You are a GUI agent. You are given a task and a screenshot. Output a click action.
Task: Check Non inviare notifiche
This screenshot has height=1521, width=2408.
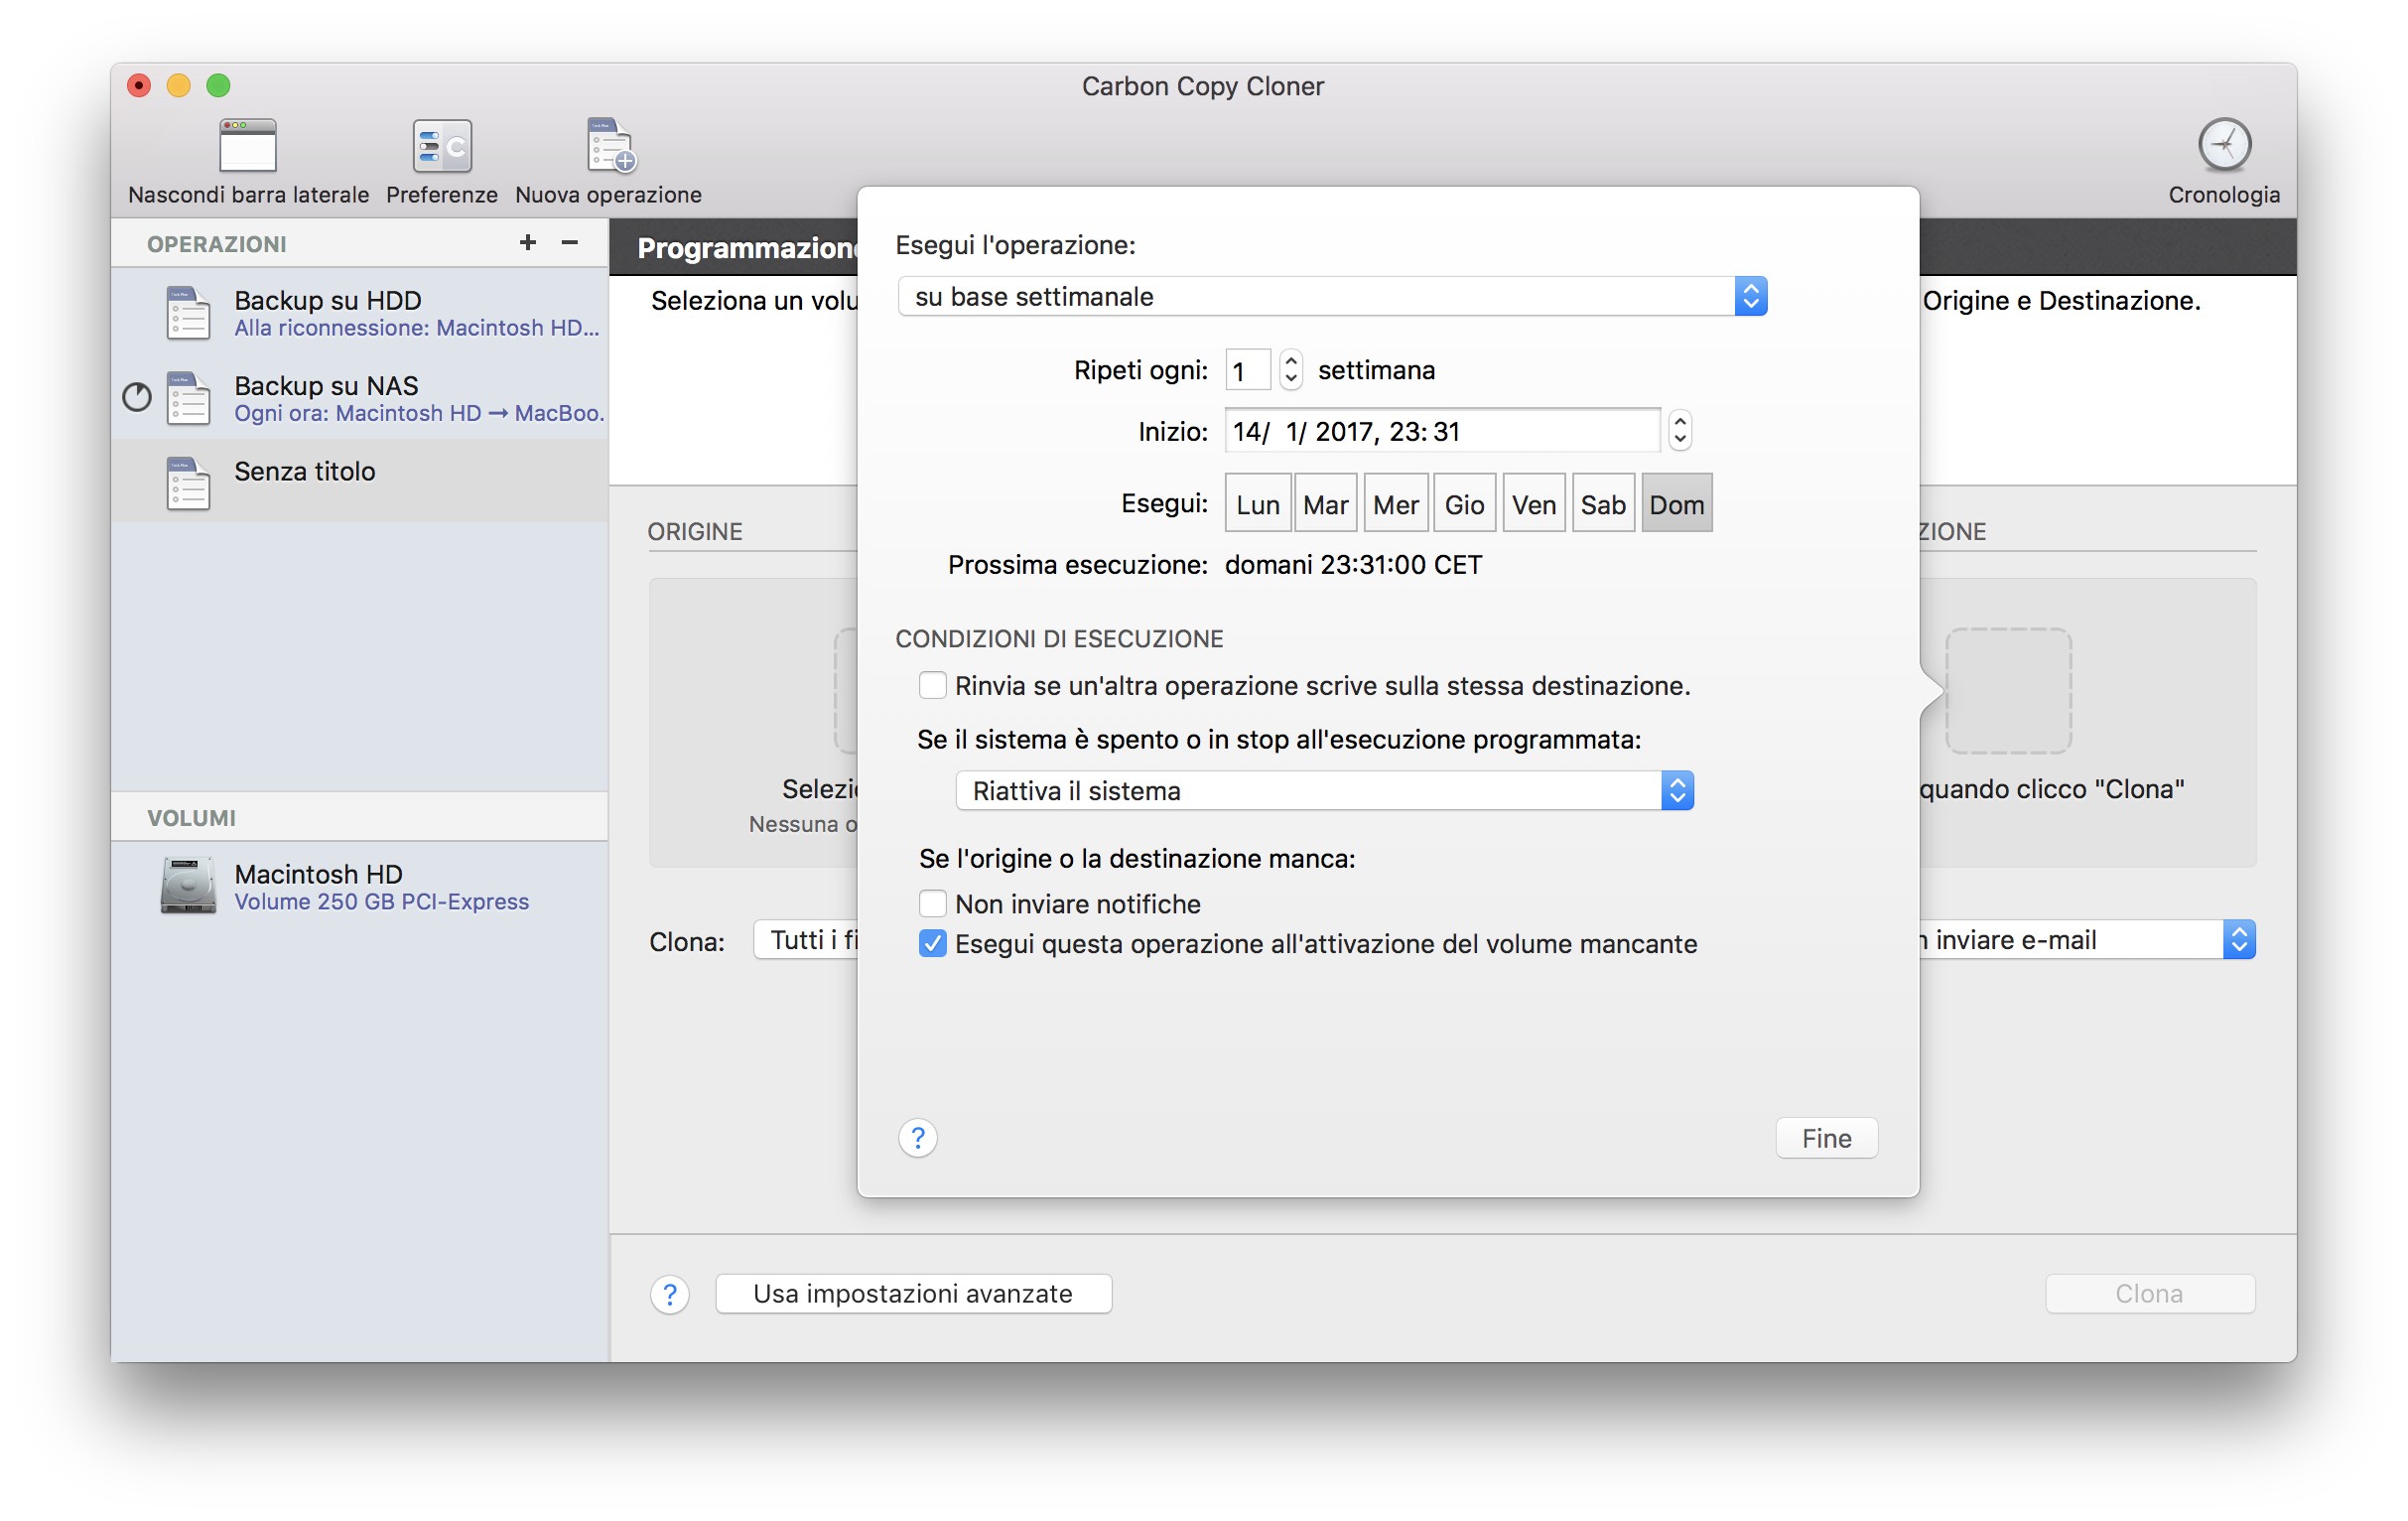932,903
